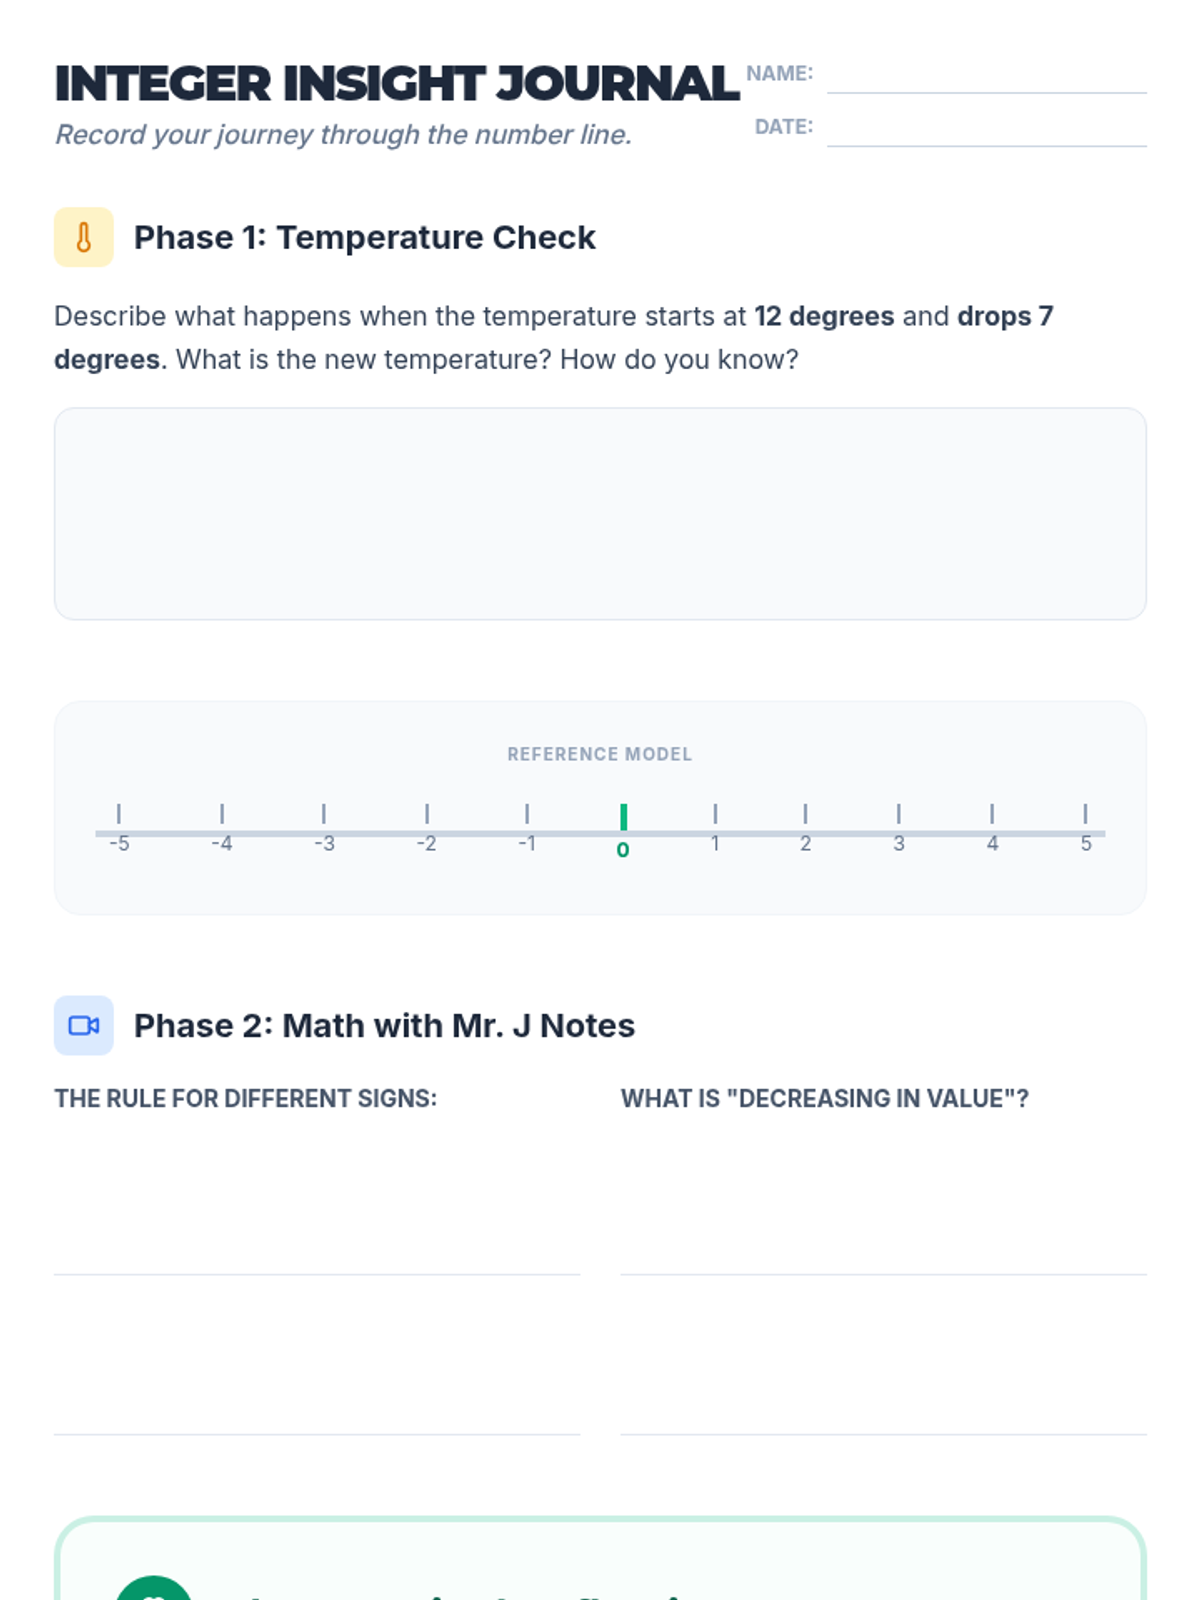Image resolution: width=1200 pixels, height=1600 pixels.
Task: Click the green circle icon at the bottom
Action: pyautogui.click(x=154, y=1590)
